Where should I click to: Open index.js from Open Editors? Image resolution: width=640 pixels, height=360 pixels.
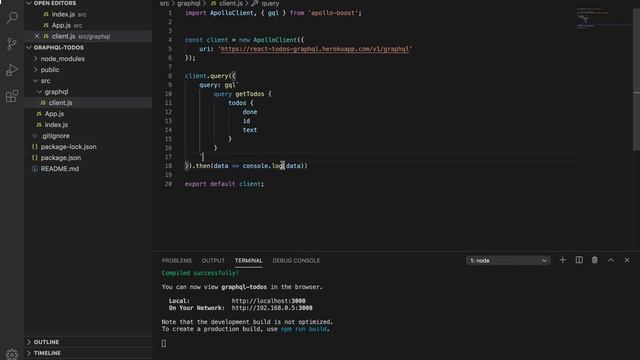pyautogui.click(x=63, y=14)
